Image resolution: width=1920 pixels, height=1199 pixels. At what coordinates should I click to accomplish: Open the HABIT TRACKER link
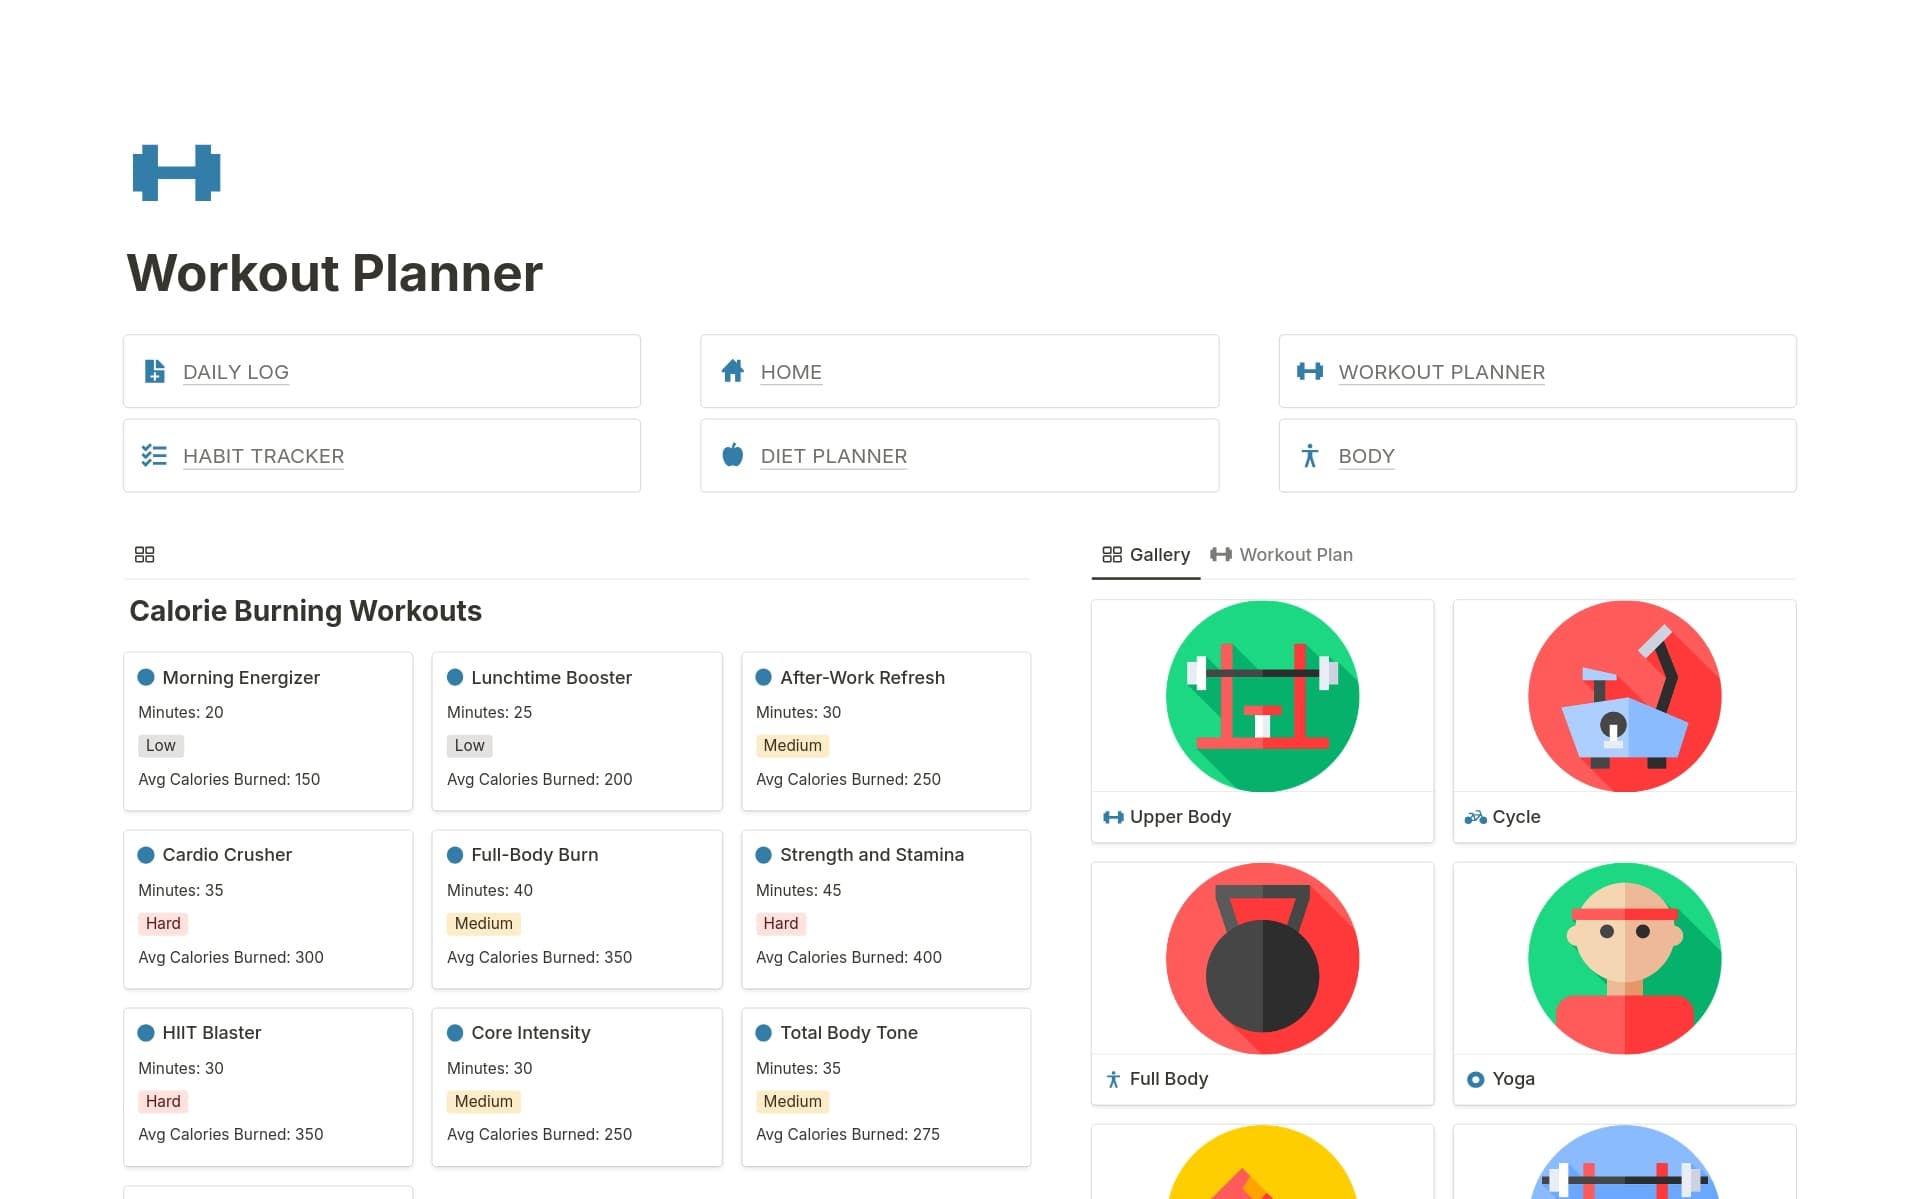click(x=263, y=456)
